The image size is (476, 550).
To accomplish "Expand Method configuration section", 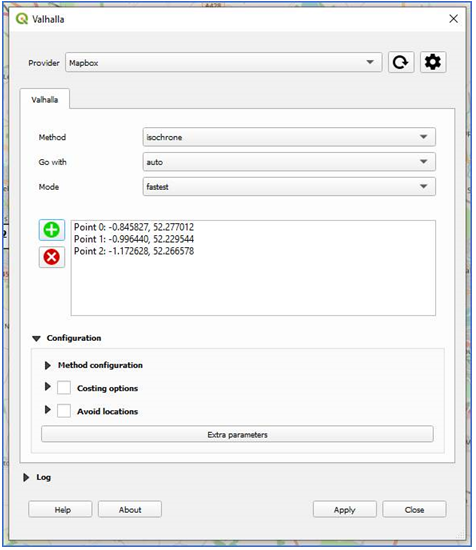I will click(x=48, y=365).
